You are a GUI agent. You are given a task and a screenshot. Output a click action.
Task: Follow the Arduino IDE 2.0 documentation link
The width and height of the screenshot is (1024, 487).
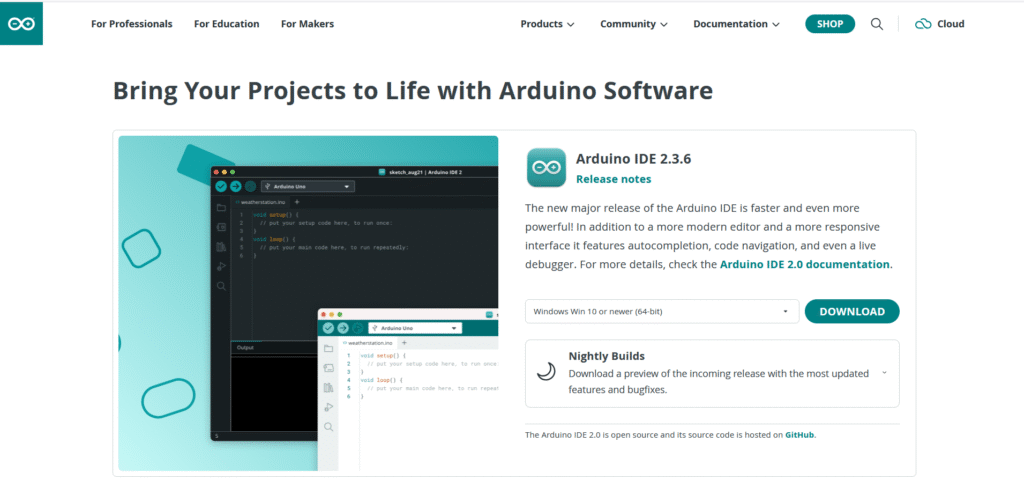click(x=805, y=264)
